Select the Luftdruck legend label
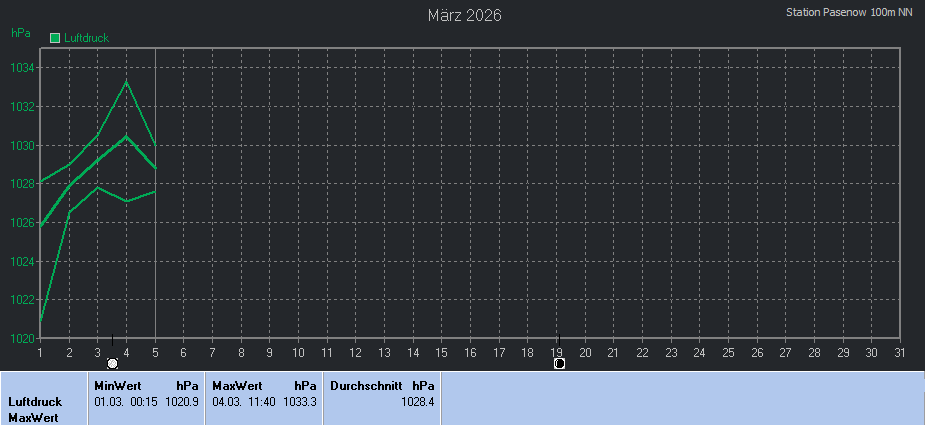Viewport: 925px width, 425px height. 85,38
